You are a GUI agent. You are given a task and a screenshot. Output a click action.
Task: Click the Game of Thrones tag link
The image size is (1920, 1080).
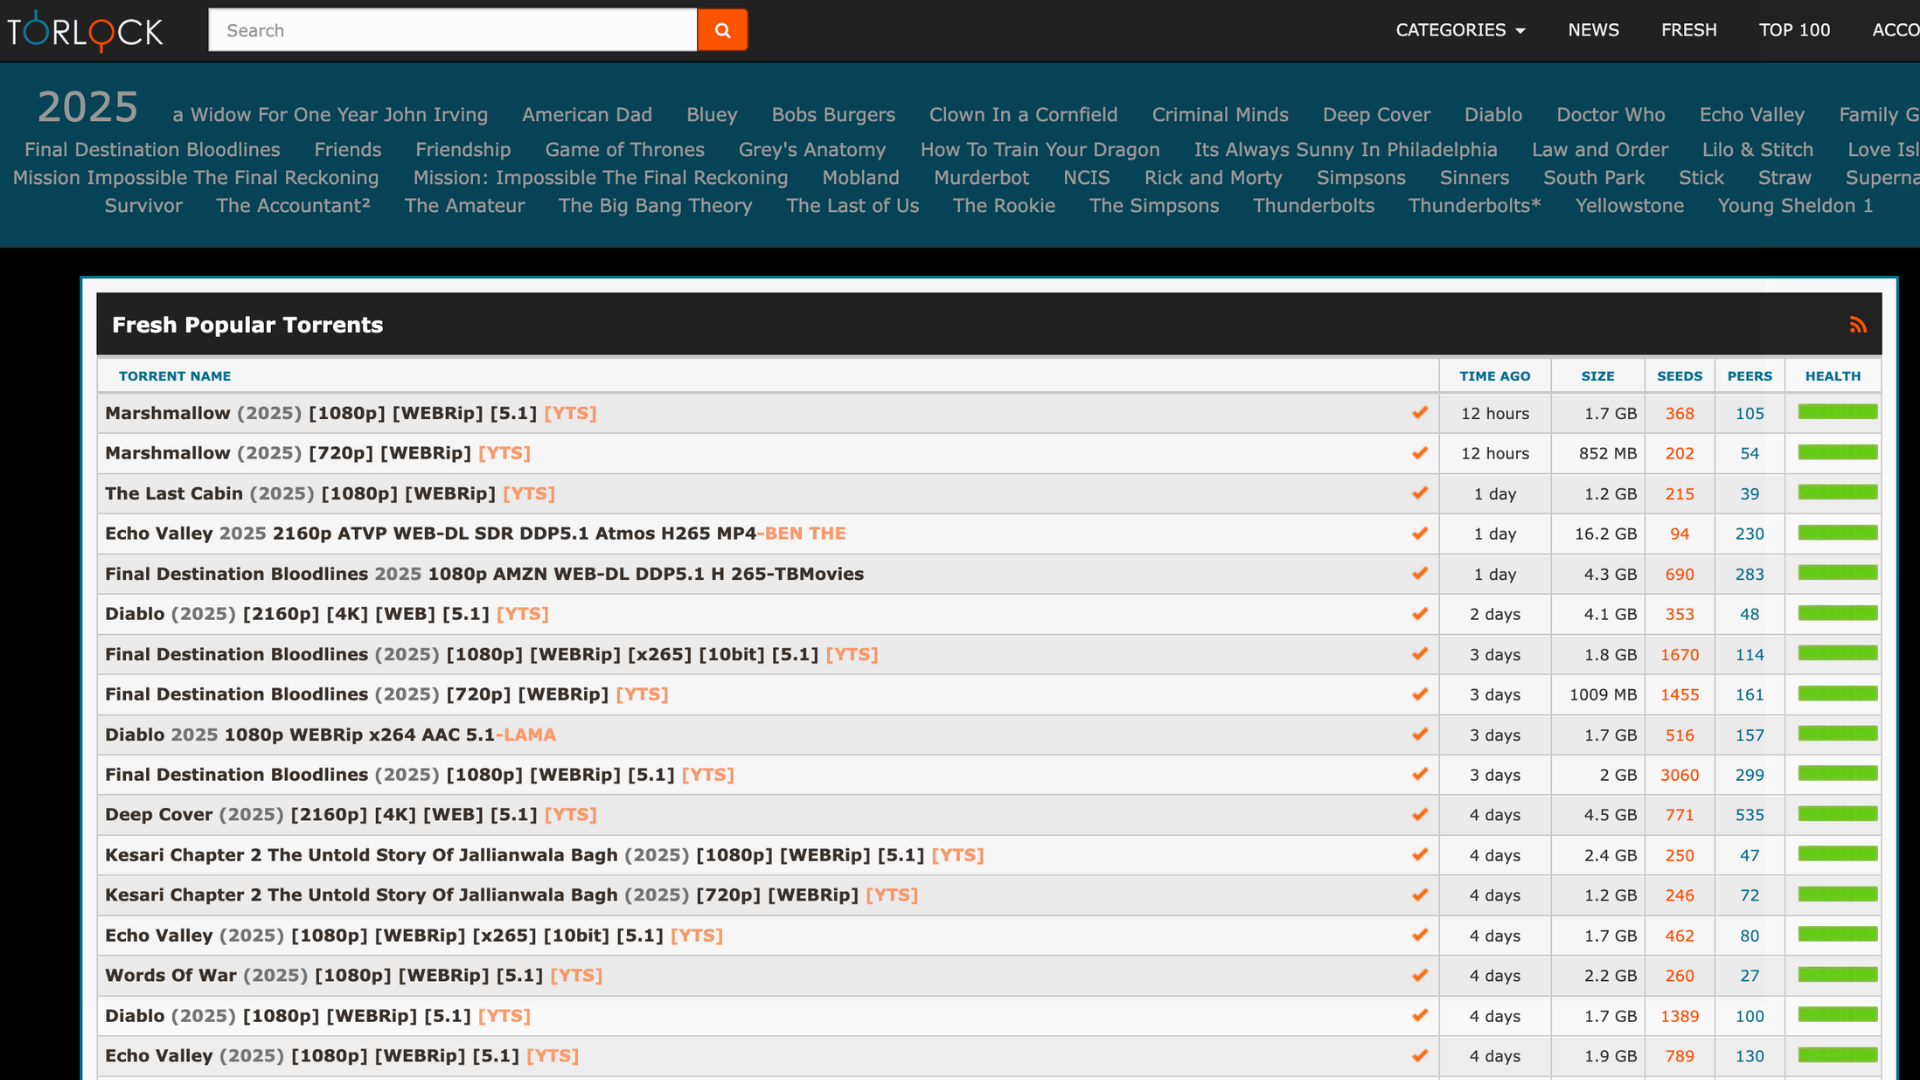pos(624,149)
